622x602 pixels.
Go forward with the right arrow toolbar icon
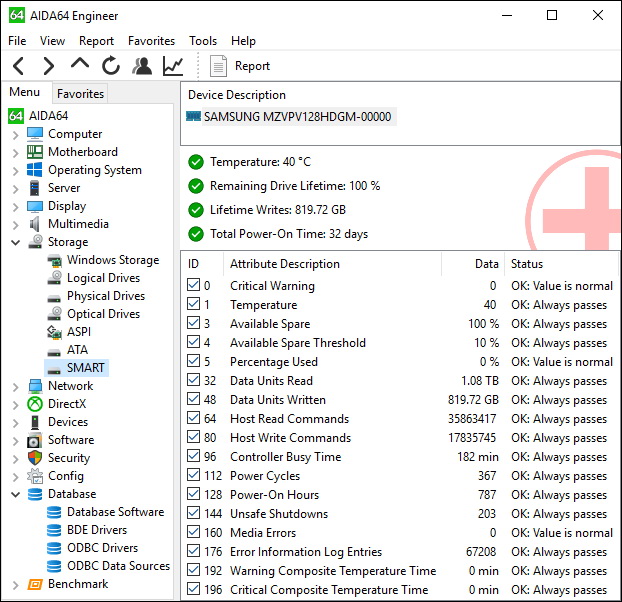[48, 66]
